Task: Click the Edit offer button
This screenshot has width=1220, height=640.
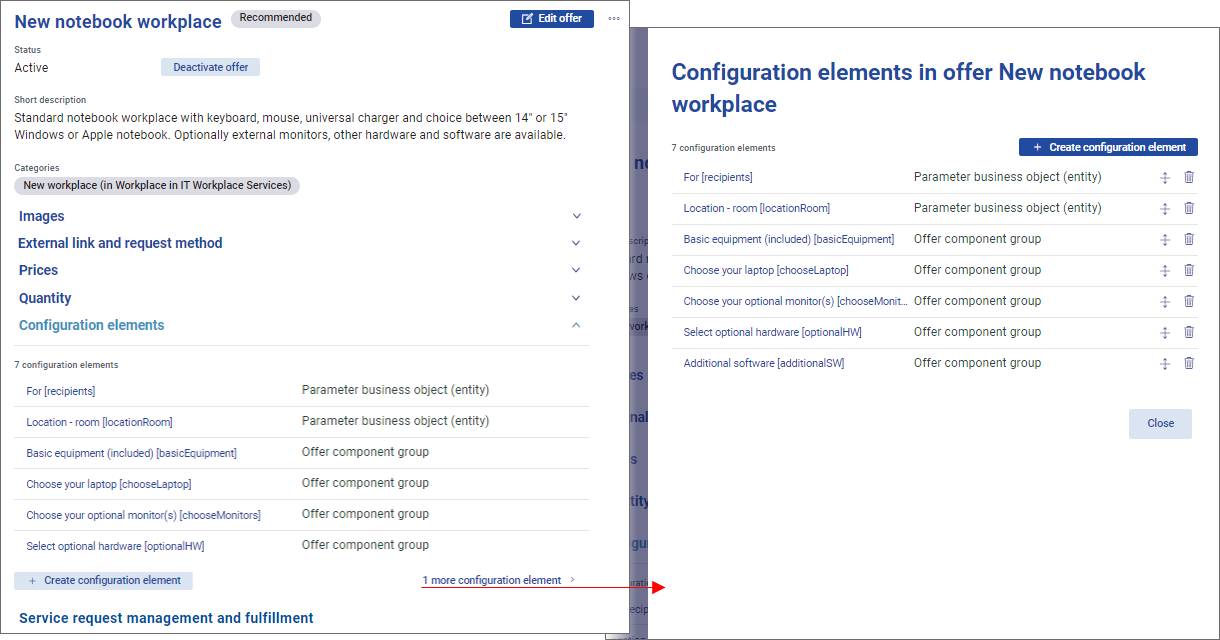Action: [552, 19]
